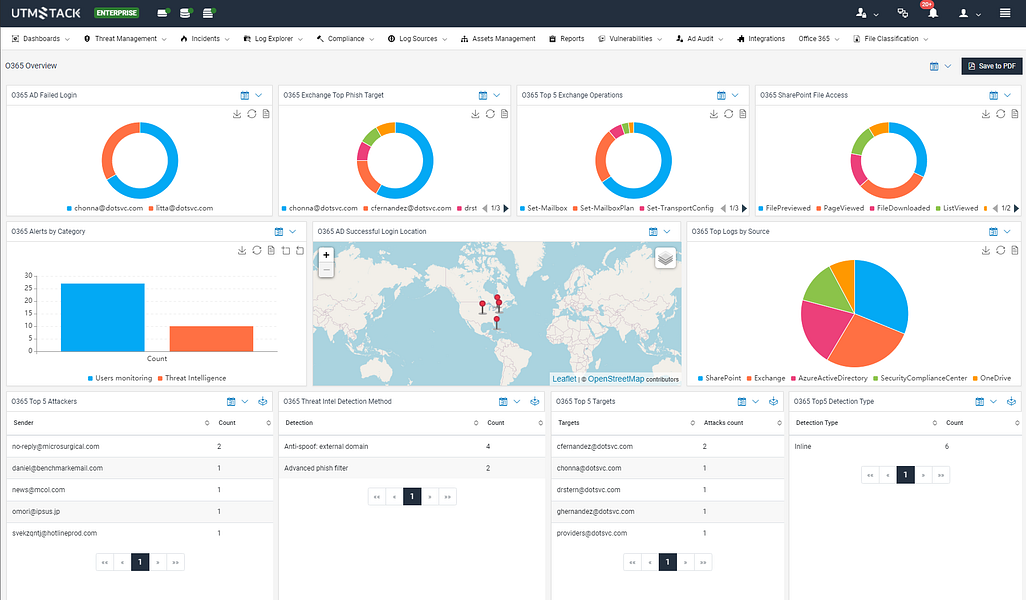Download the Exchange Top Phish Target chart
This screenshot has height=600, width=1026.
click(x=475, y=114)
